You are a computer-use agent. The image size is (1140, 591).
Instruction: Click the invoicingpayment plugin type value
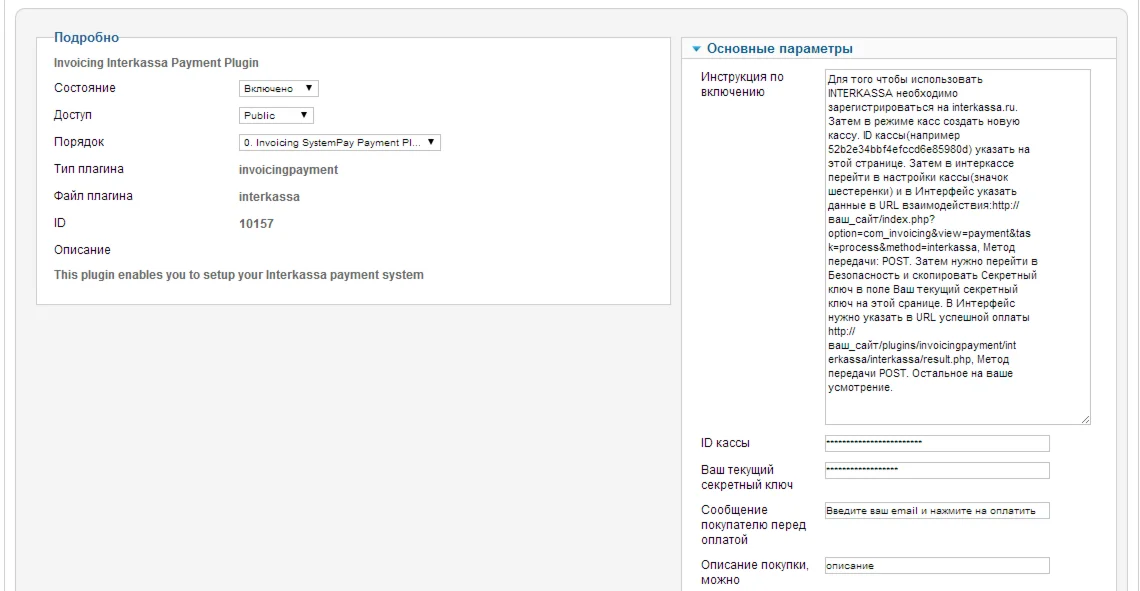(x=288, y=170)
